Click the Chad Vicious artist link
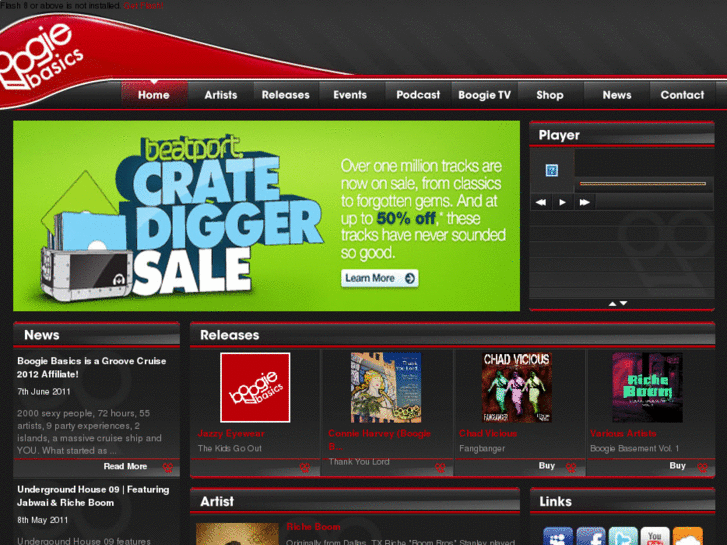The image size is (727, 545). (x=488, y=434)
